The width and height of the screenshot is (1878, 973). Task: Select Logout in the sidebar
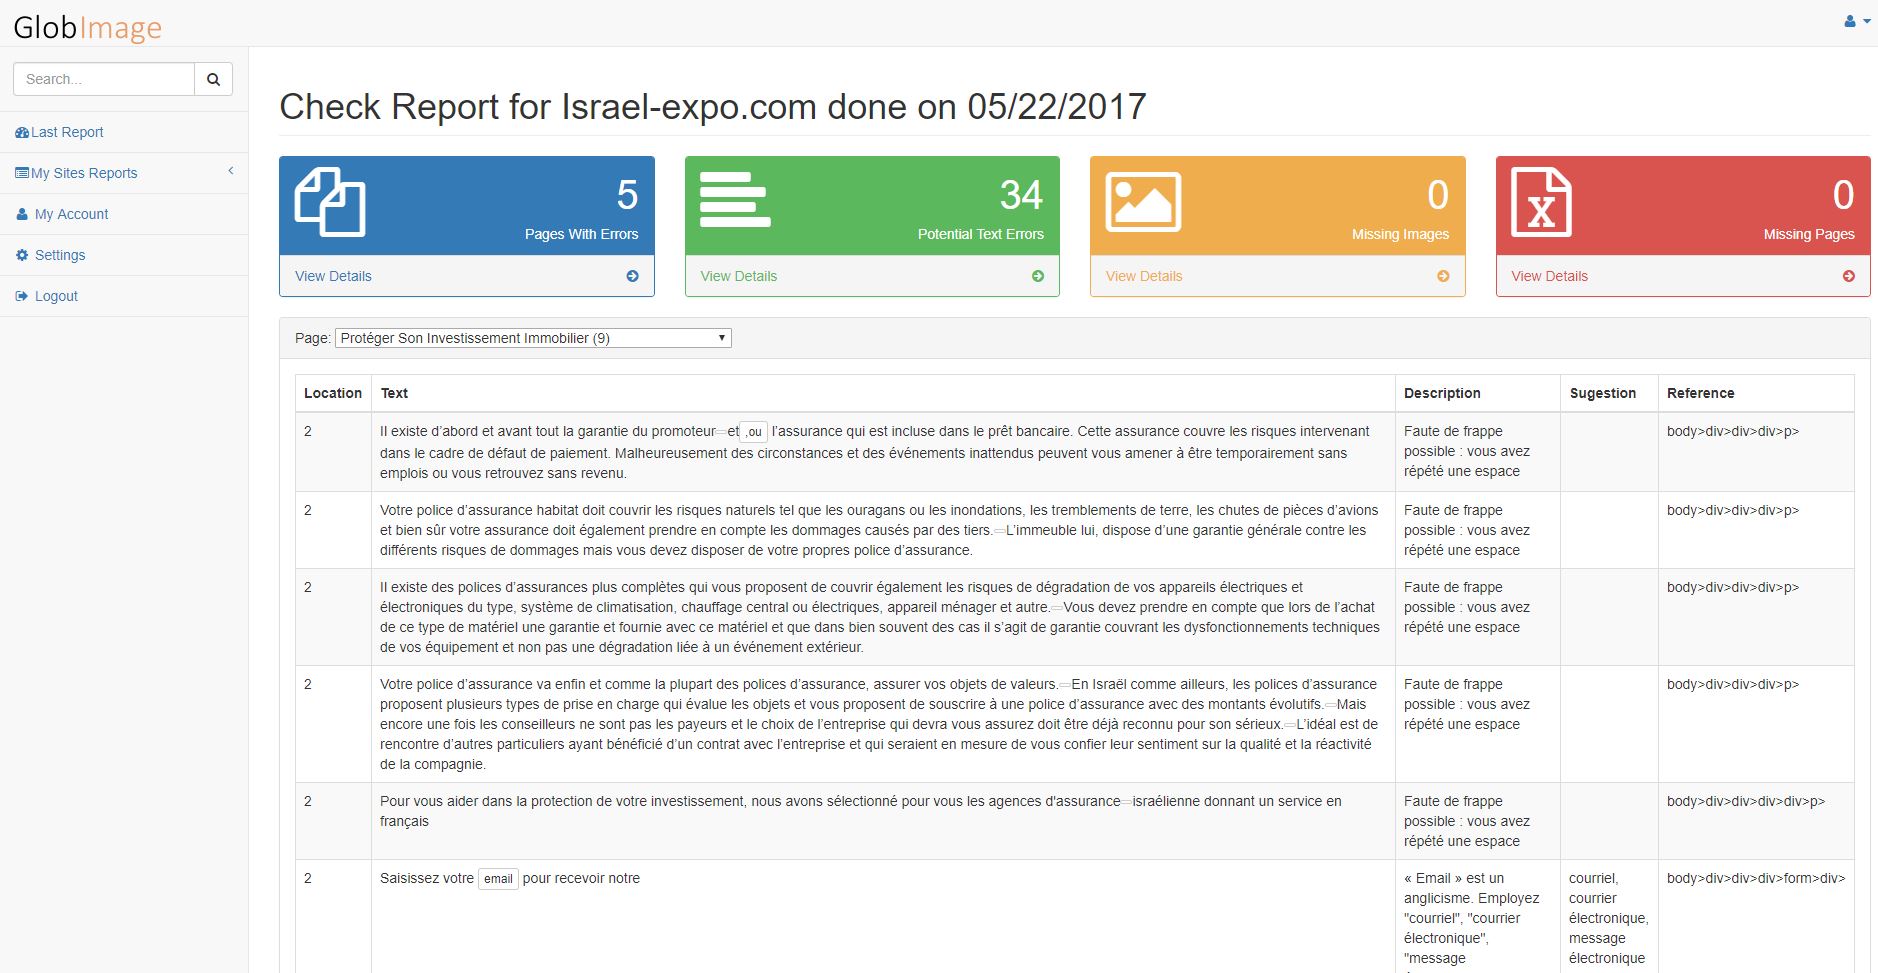pos(124,296)
